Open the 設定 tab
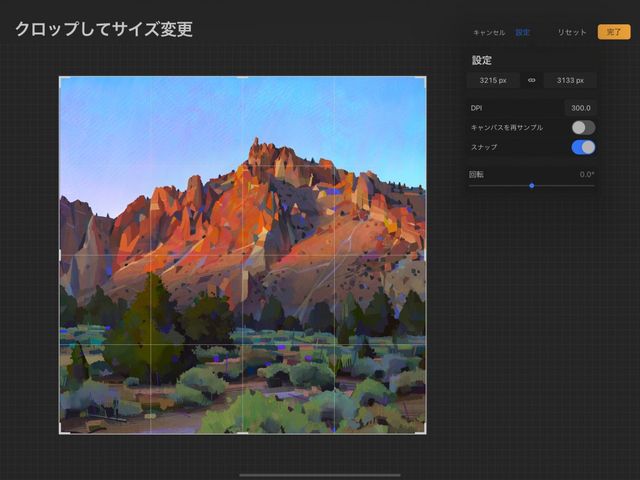 pyautogui.click(x=522, y=32)
